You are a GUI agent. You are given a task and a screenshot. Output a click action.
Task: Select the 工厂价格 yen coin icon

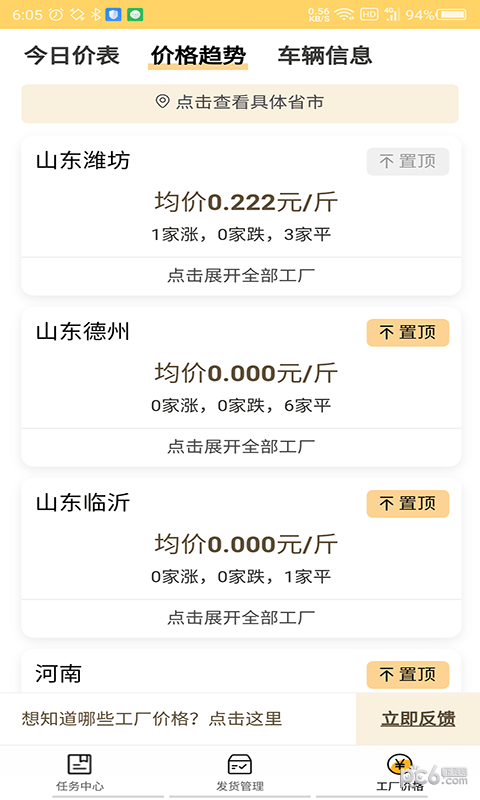[399, 764]
